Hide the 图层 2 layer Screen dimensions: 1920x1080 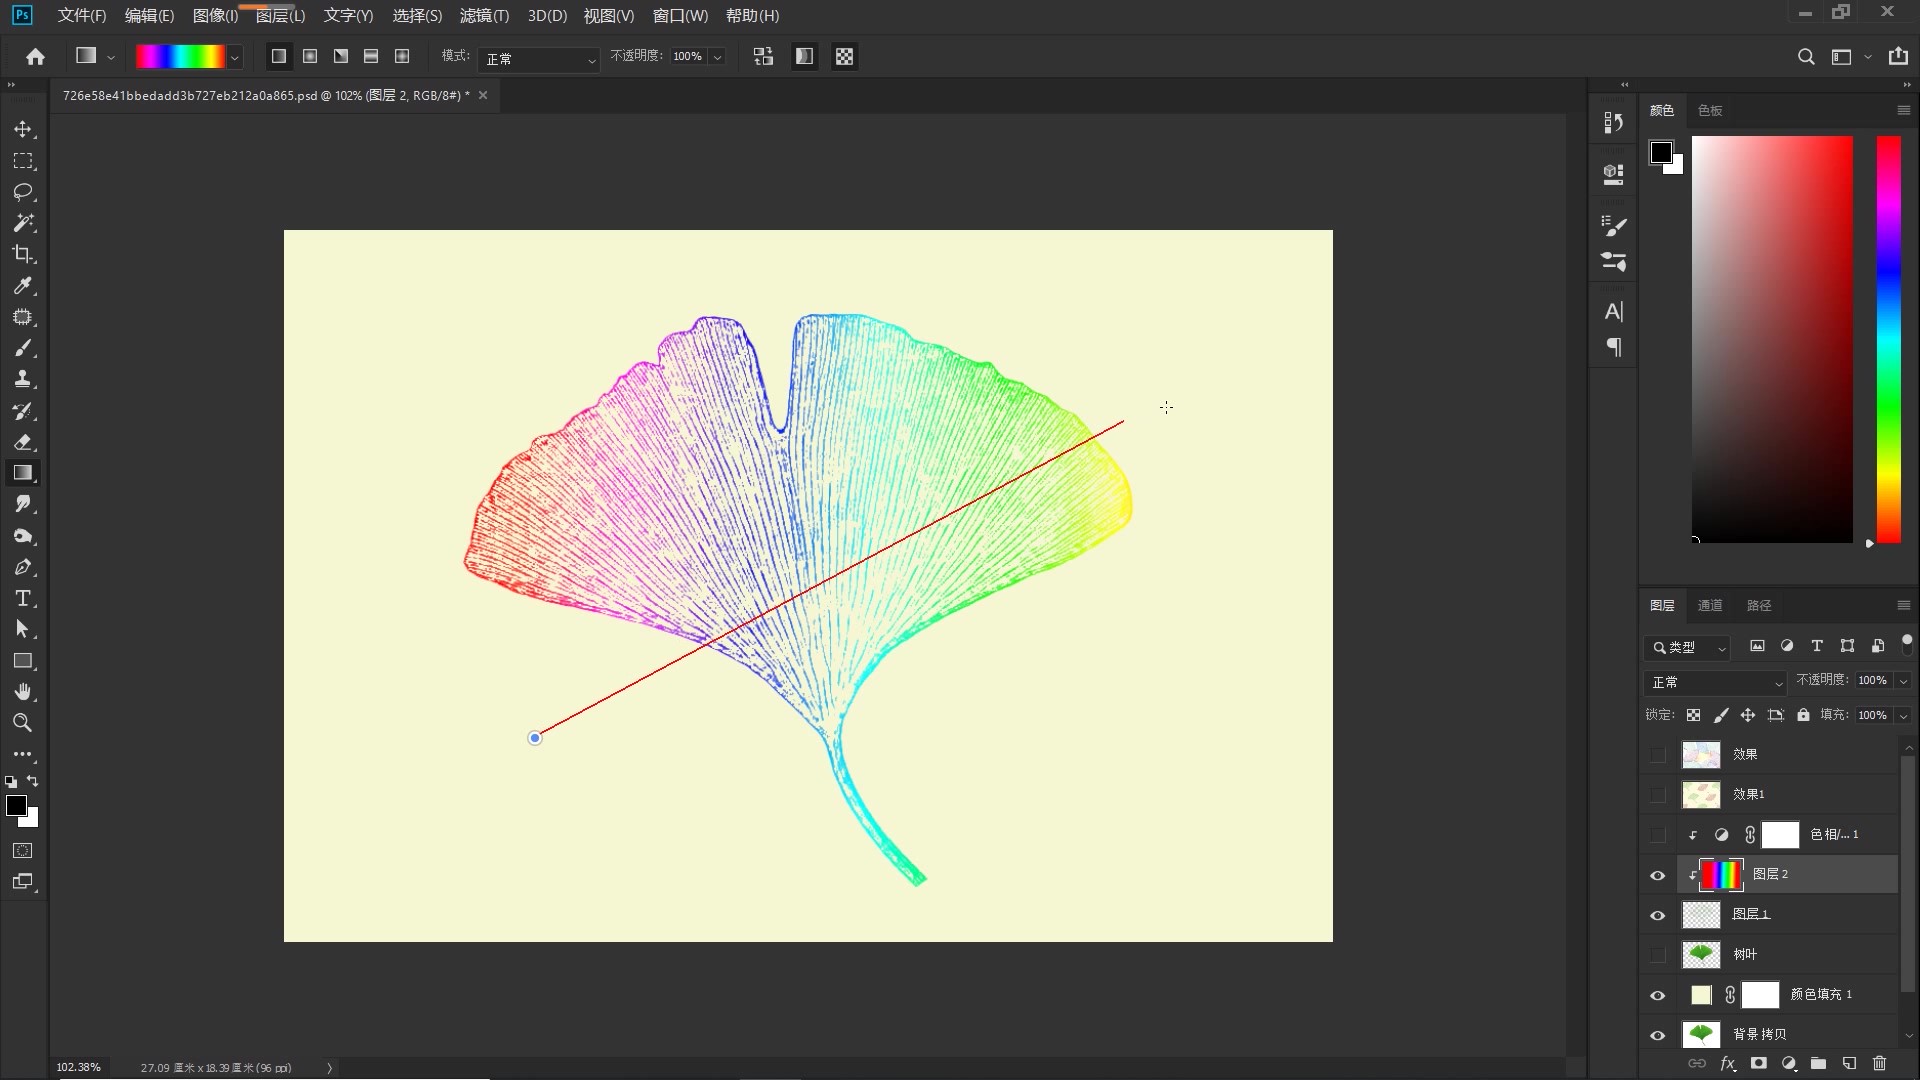1658,875
